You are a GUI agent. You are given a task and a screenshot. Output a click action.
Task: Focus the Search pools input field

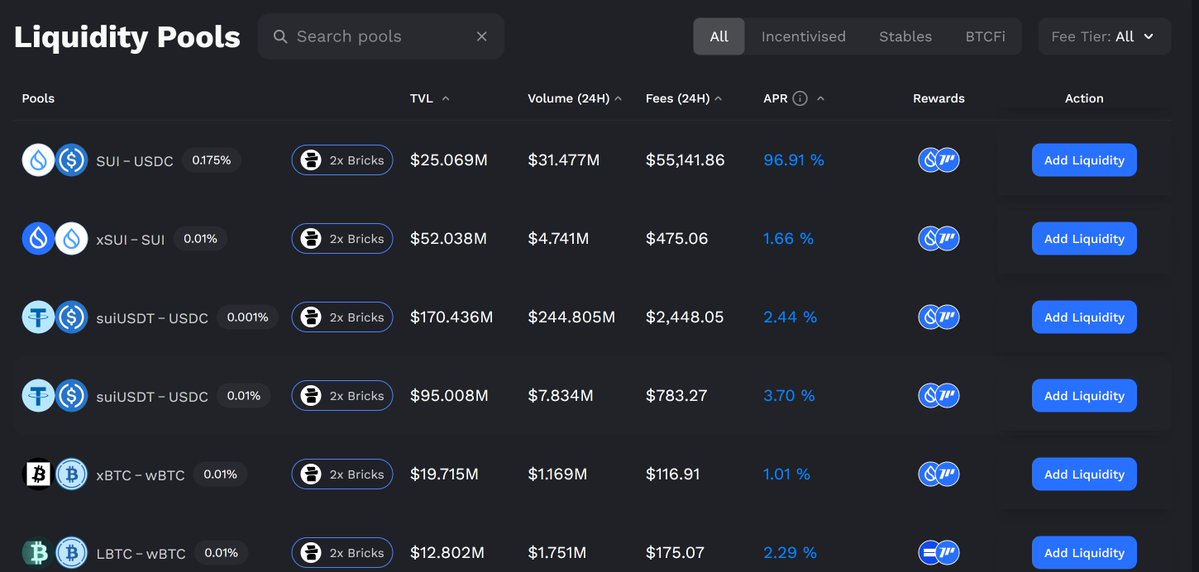(380, 37)
